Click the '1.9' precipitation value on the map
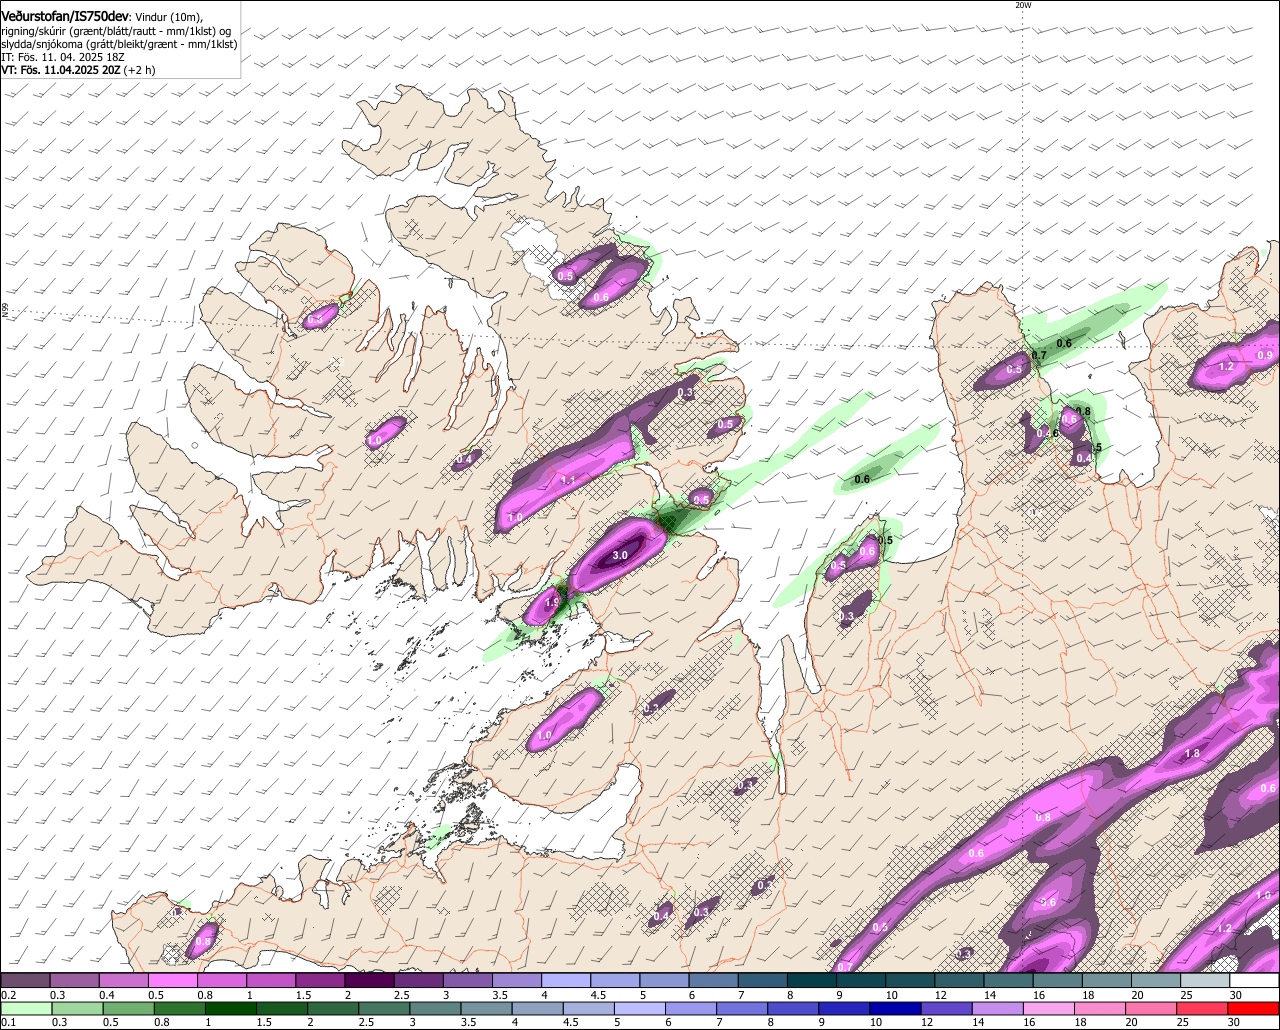 click(x=551, y=604)
